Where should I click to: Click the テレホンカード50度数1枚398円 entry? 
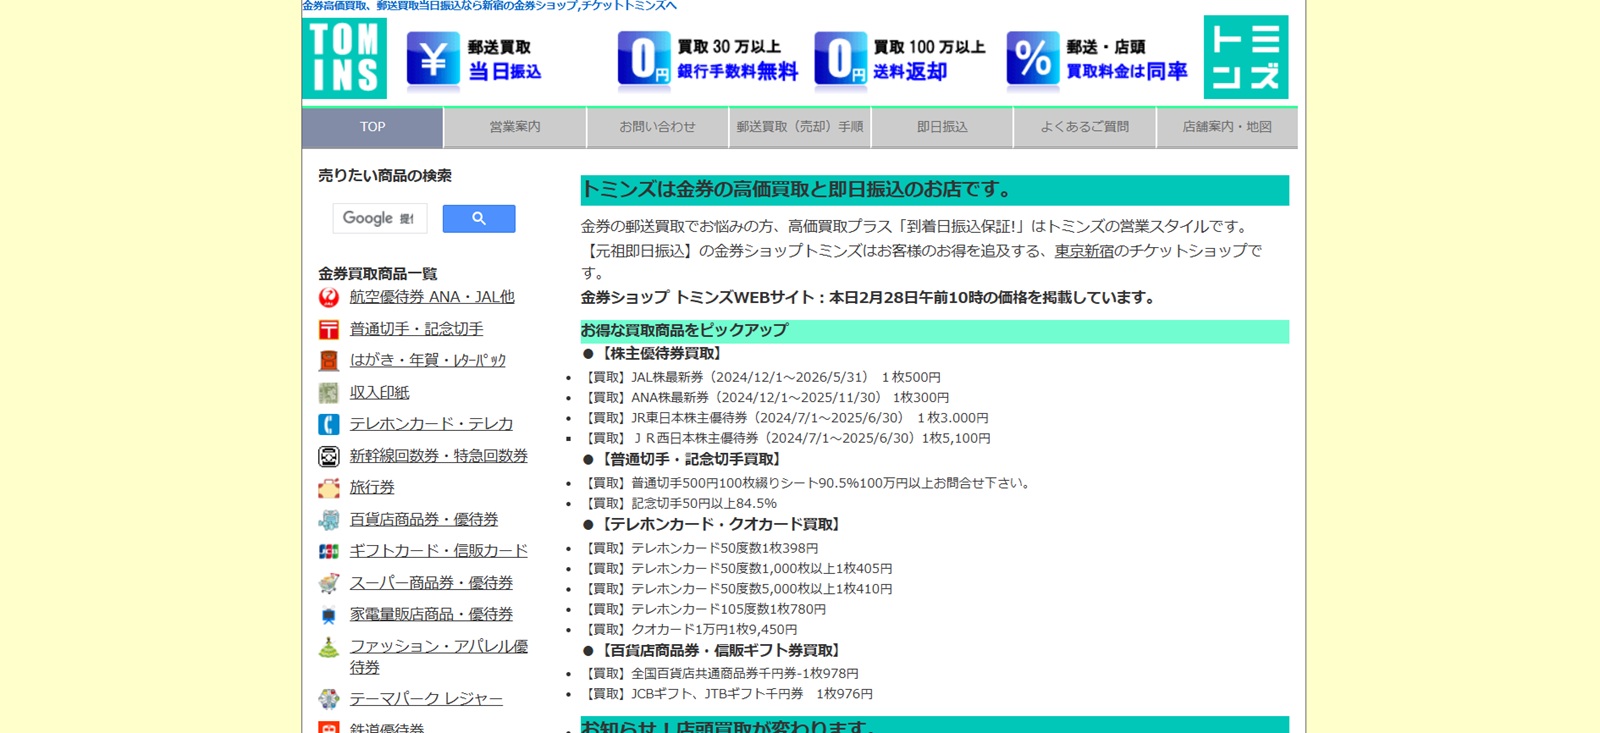click(700, 549)
